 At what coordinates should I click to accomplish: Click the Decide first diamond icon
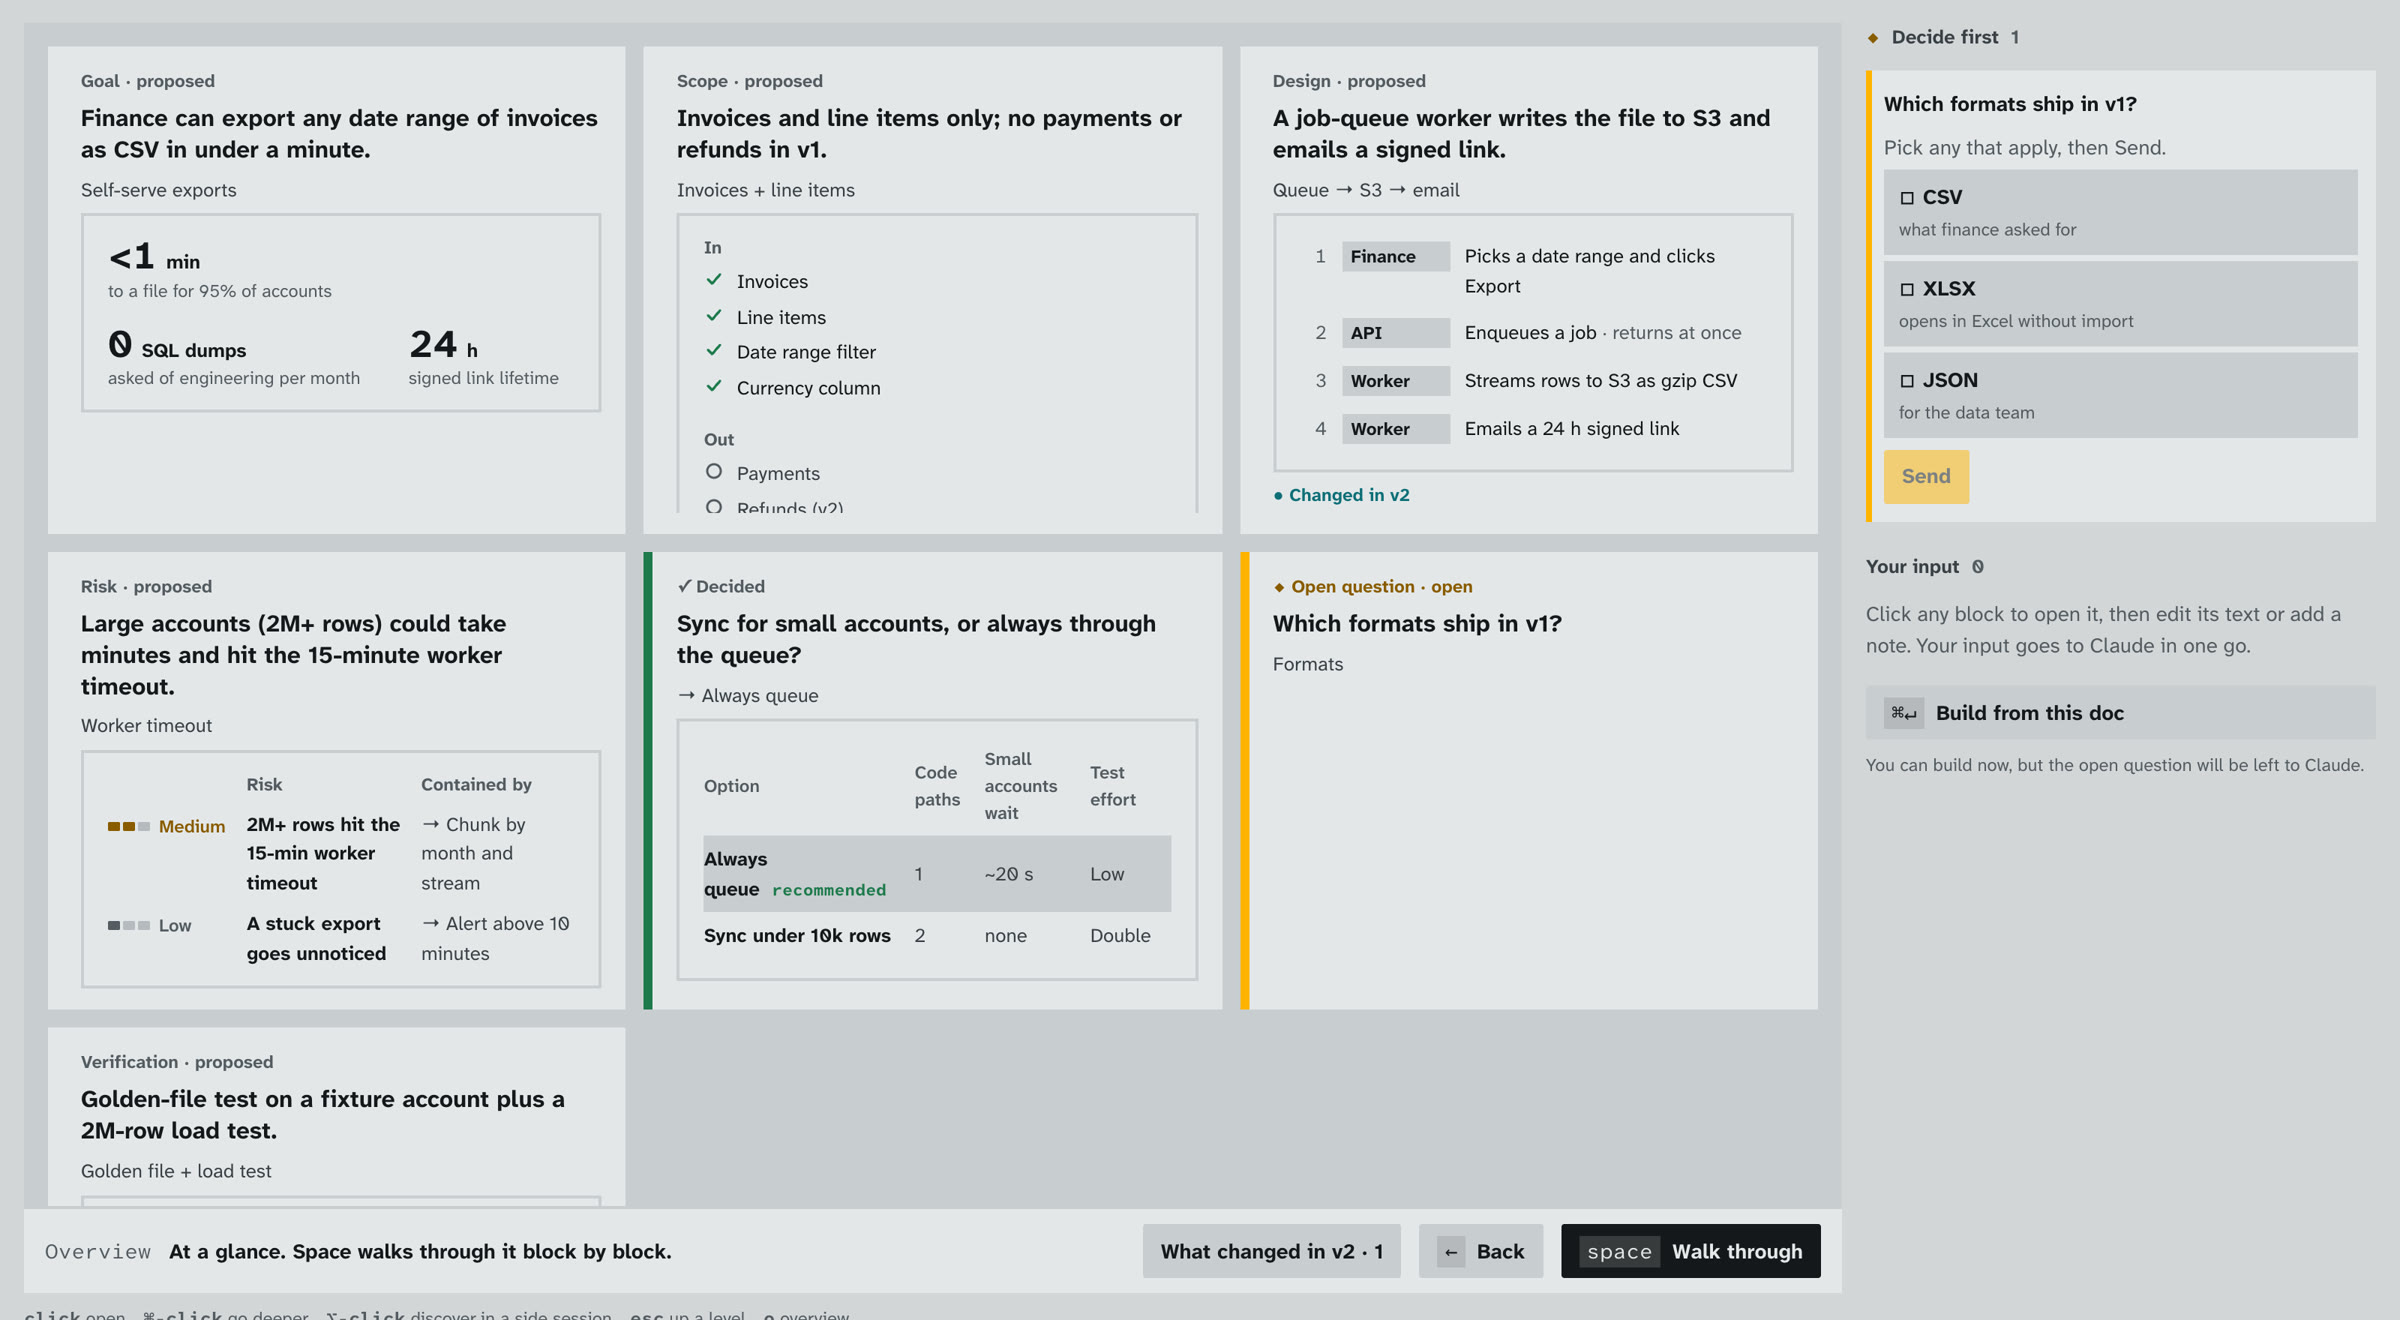[x=1873, y=38]
